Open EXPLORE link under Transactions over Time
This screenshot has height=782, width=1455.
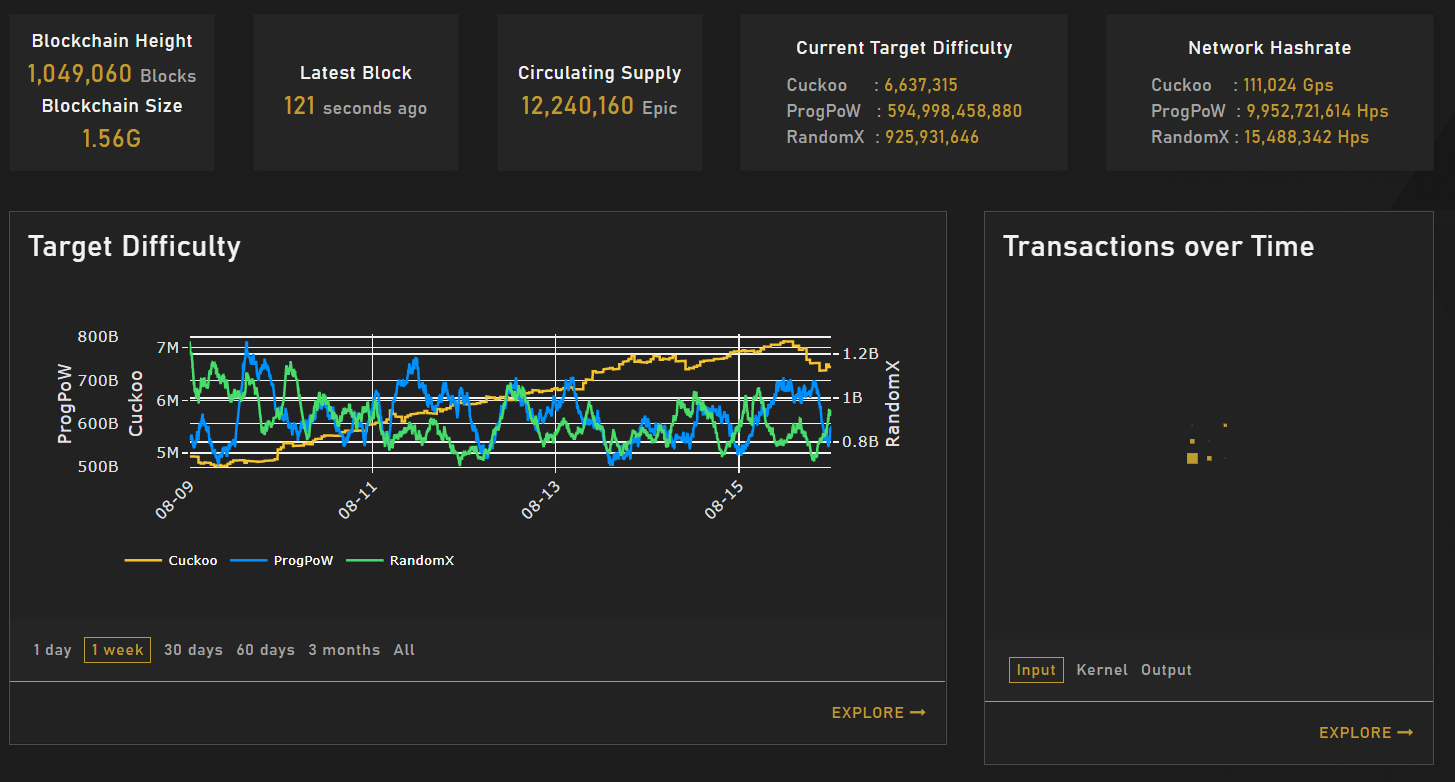coord(1365,733)
